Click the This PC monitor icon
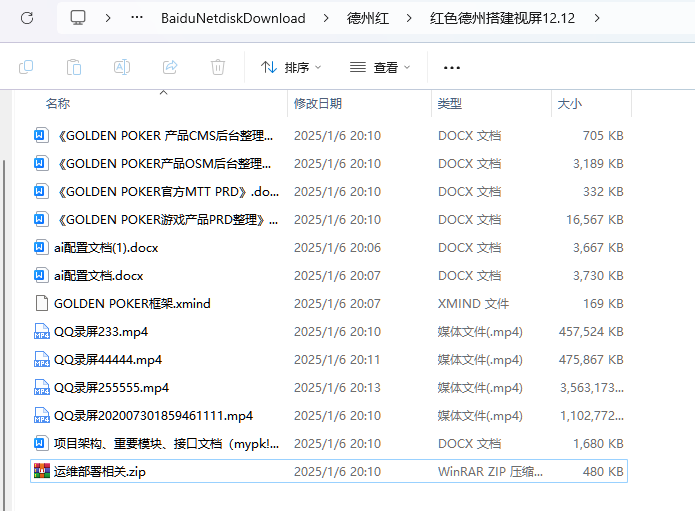The height and width of the screenshot is (511, 695). pos(78,18)
